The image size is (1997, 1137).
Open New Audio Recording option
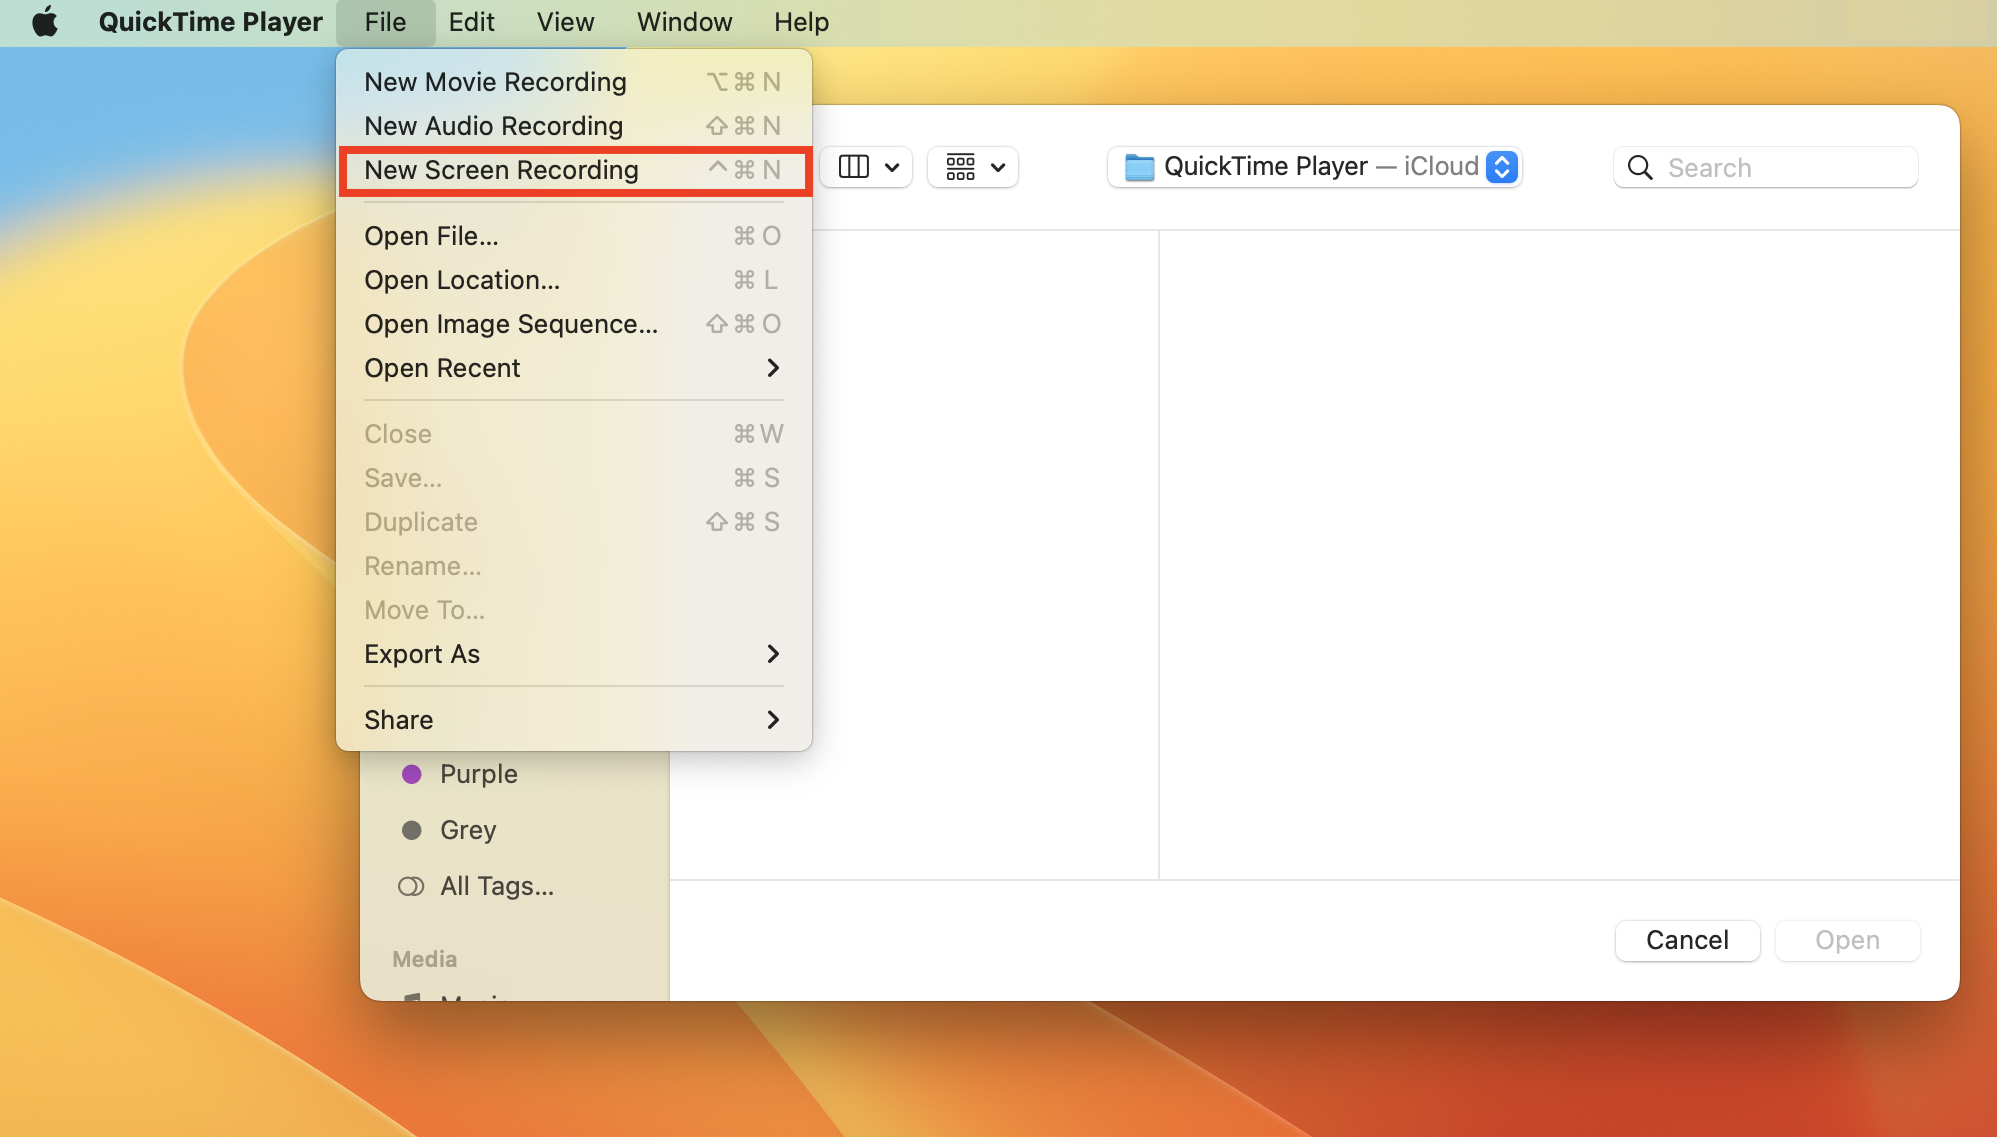494,125
